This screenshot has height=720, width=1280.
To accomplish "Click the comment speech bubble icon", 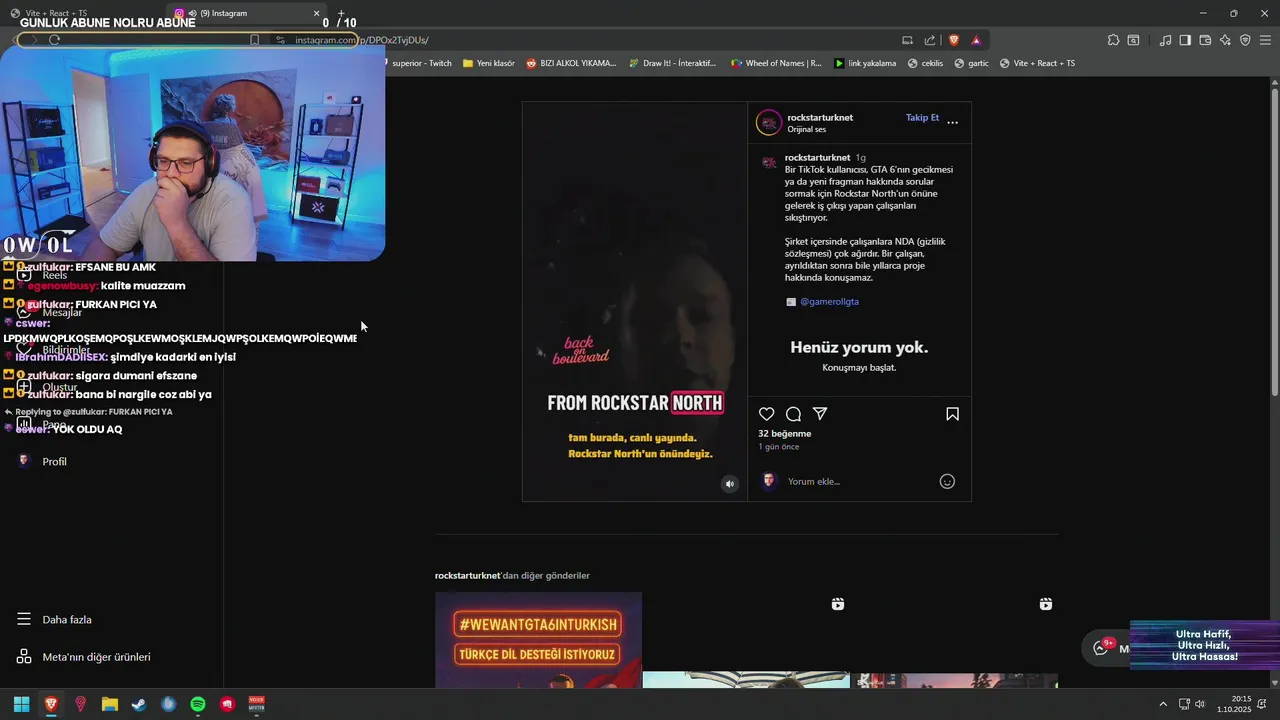I will coord(793,414).
